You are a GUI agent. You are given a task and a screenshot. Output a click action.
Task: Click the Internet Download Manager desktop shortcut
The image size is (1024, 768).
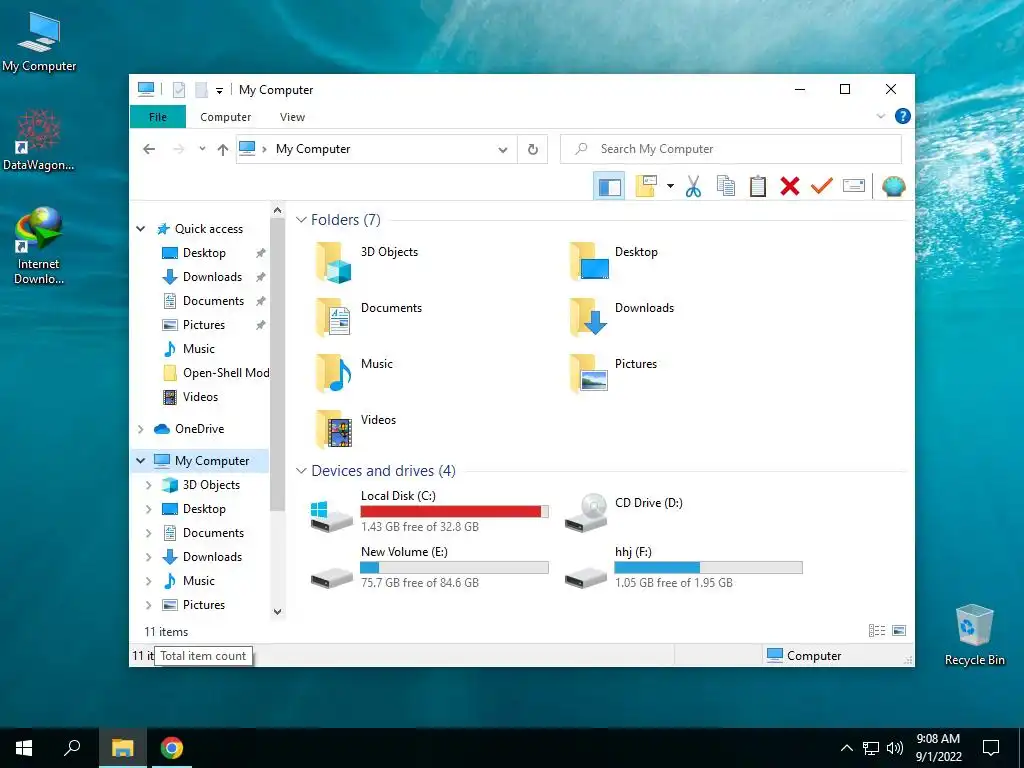[x=39, y=246]
